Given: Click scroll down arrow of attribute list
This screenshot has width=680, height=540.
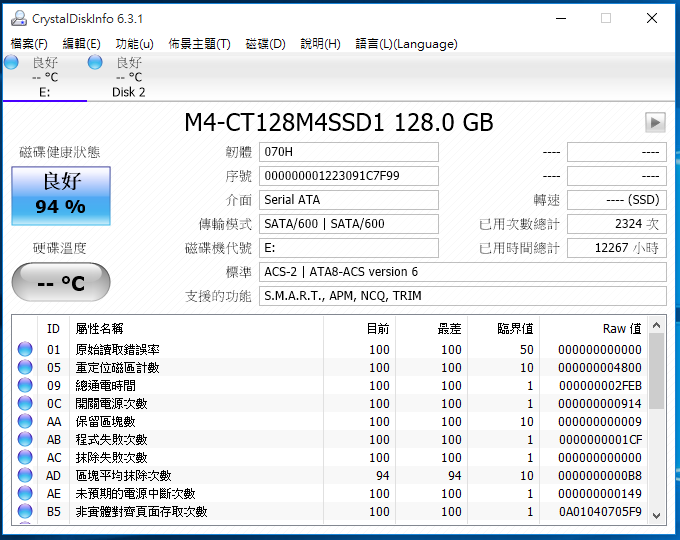Looking at the screenshot, I should 657,515.
